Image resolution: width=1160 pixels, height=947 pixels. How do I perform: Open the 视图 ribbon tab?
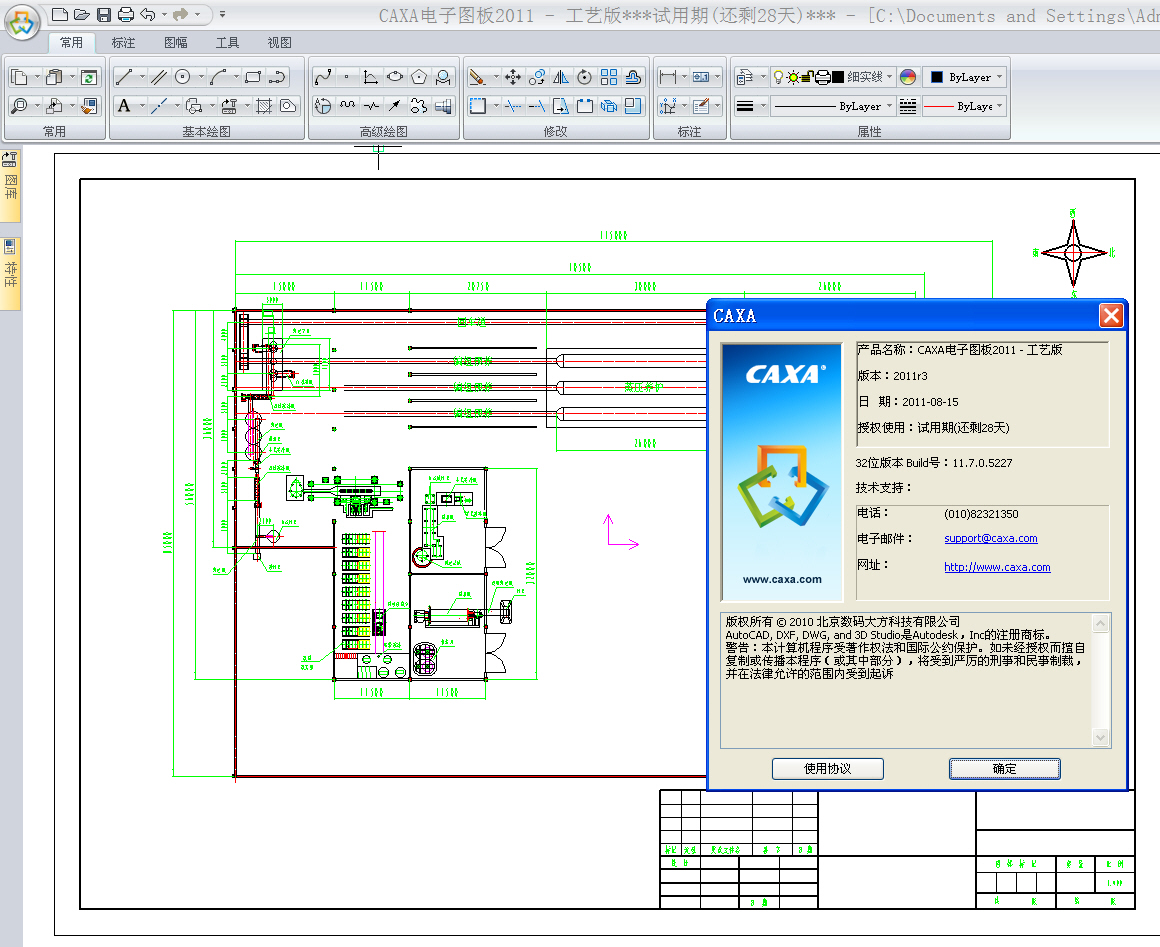click(x=280, y=43)
